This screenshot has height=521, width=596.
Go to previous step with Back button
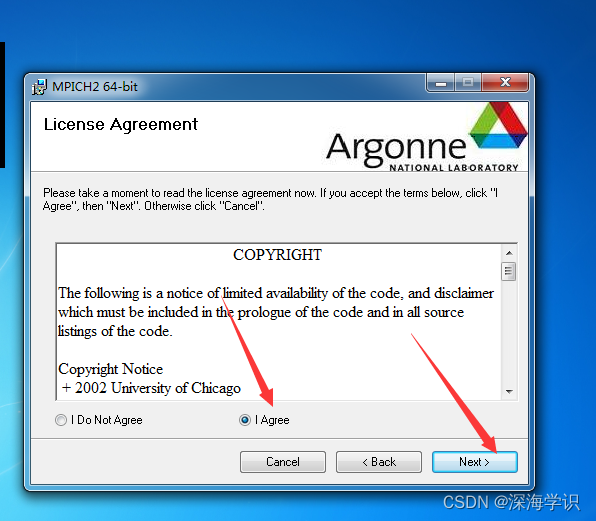[379, 462]
